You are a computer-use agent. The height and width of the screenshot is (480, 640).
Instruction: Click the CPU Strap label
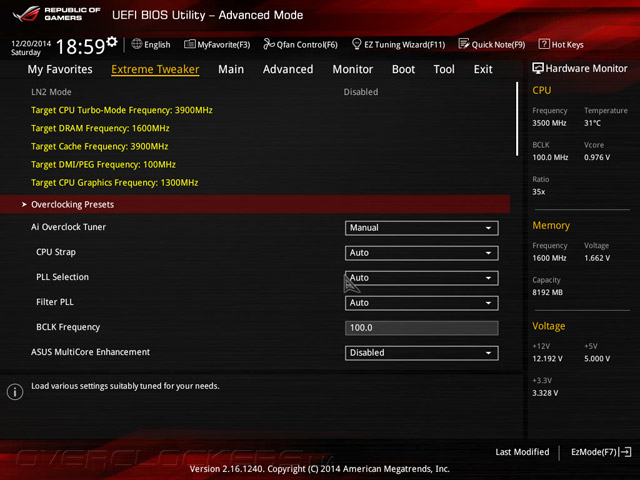point(56,252)
